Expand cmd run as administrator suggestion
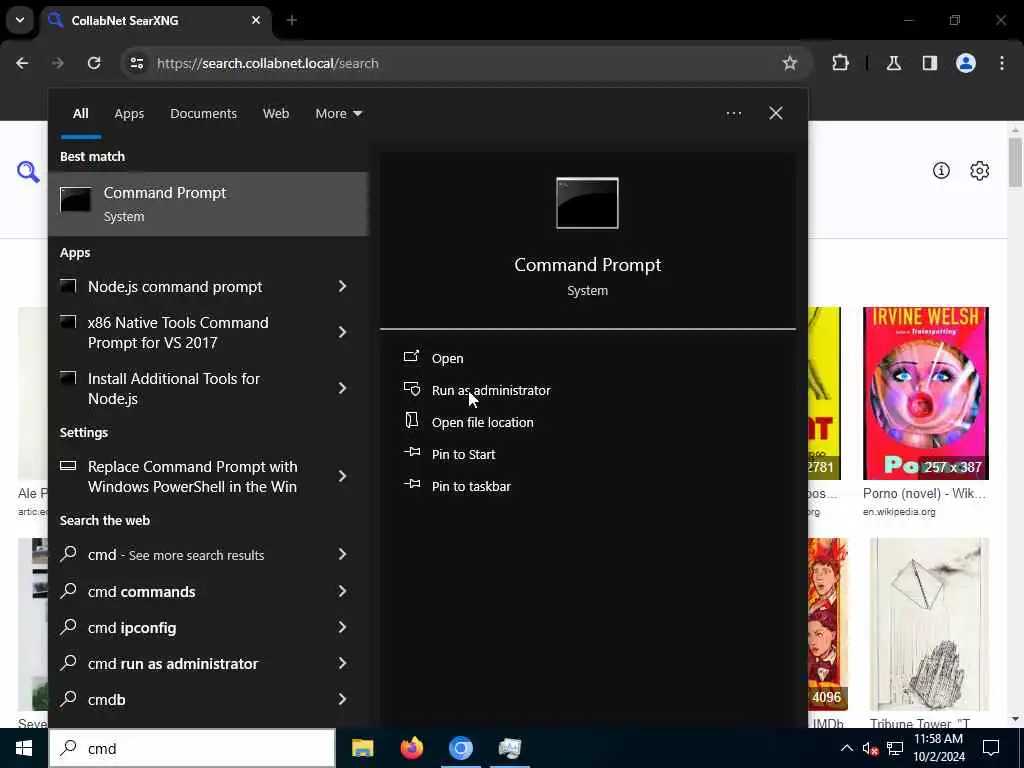 342,664
